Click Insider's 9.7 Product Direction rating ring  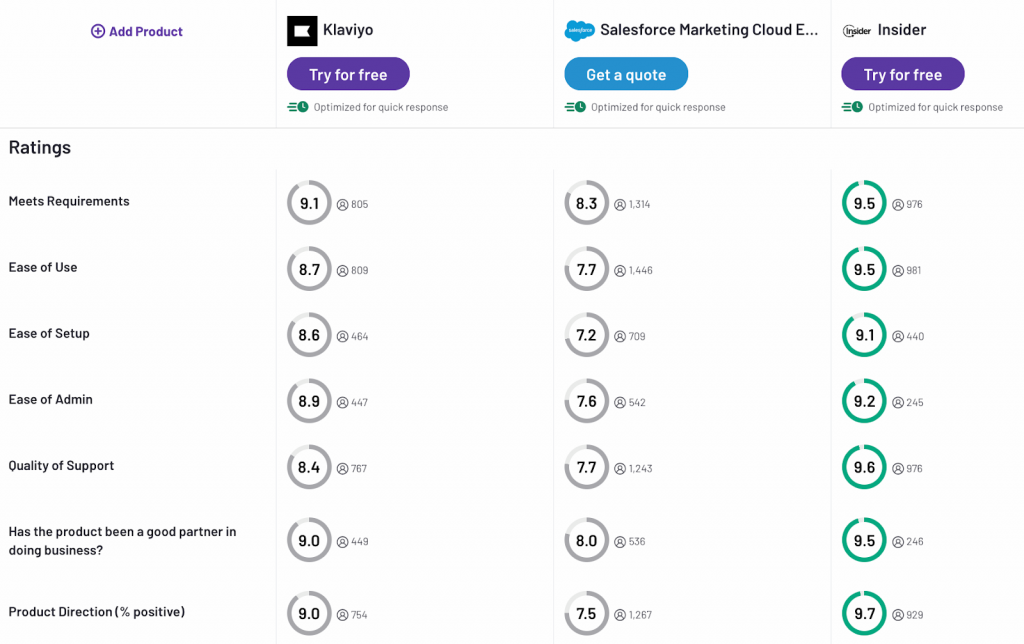(x=864, y=613)
